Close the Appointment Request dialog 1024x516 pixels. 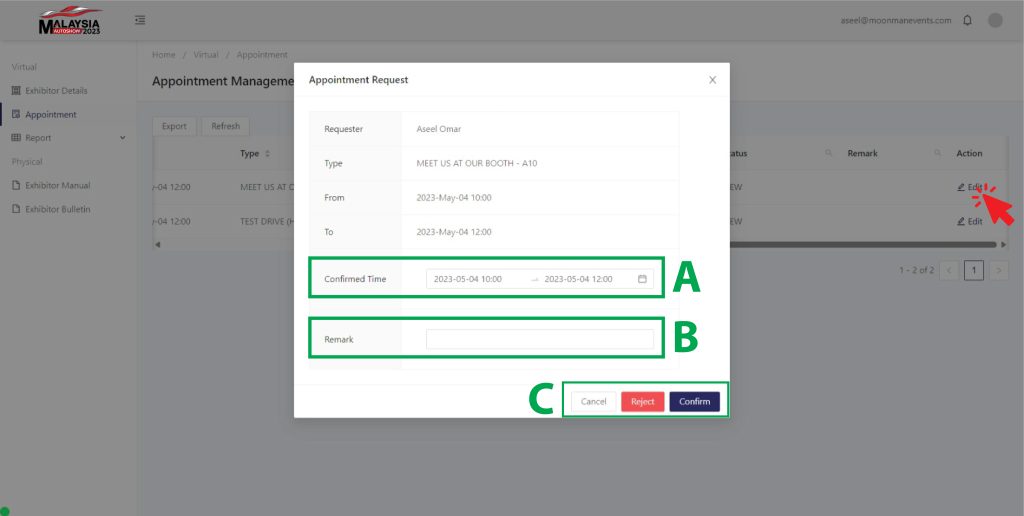(712, 80)
